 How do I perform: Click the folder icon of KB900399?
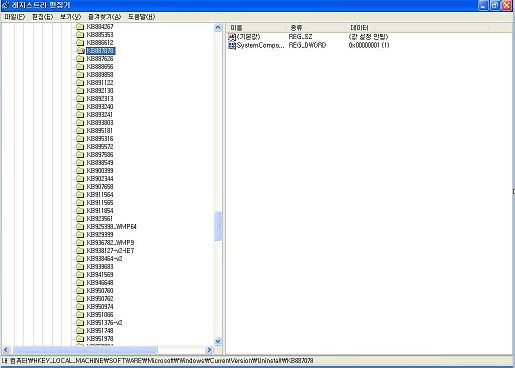tap(80, 171)
